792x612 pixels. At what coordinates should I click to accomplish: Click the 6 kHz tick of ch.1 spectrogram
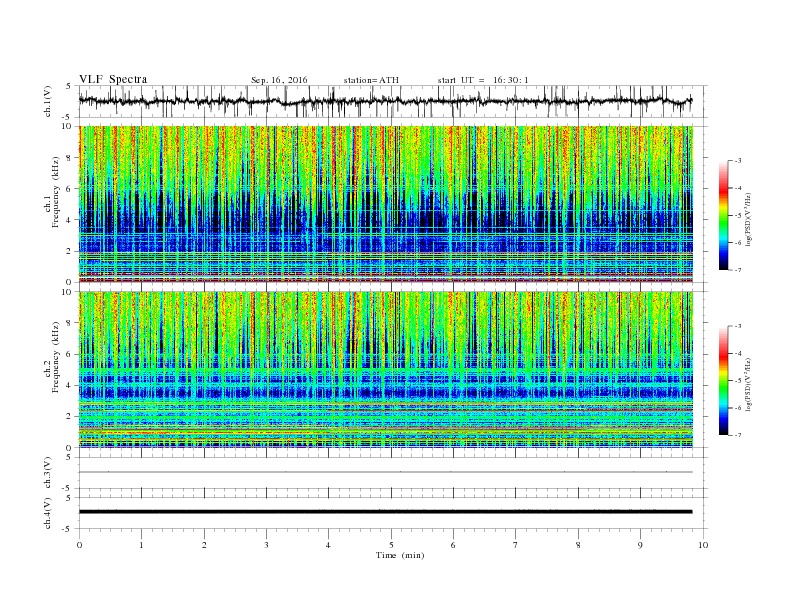(70, 189)
